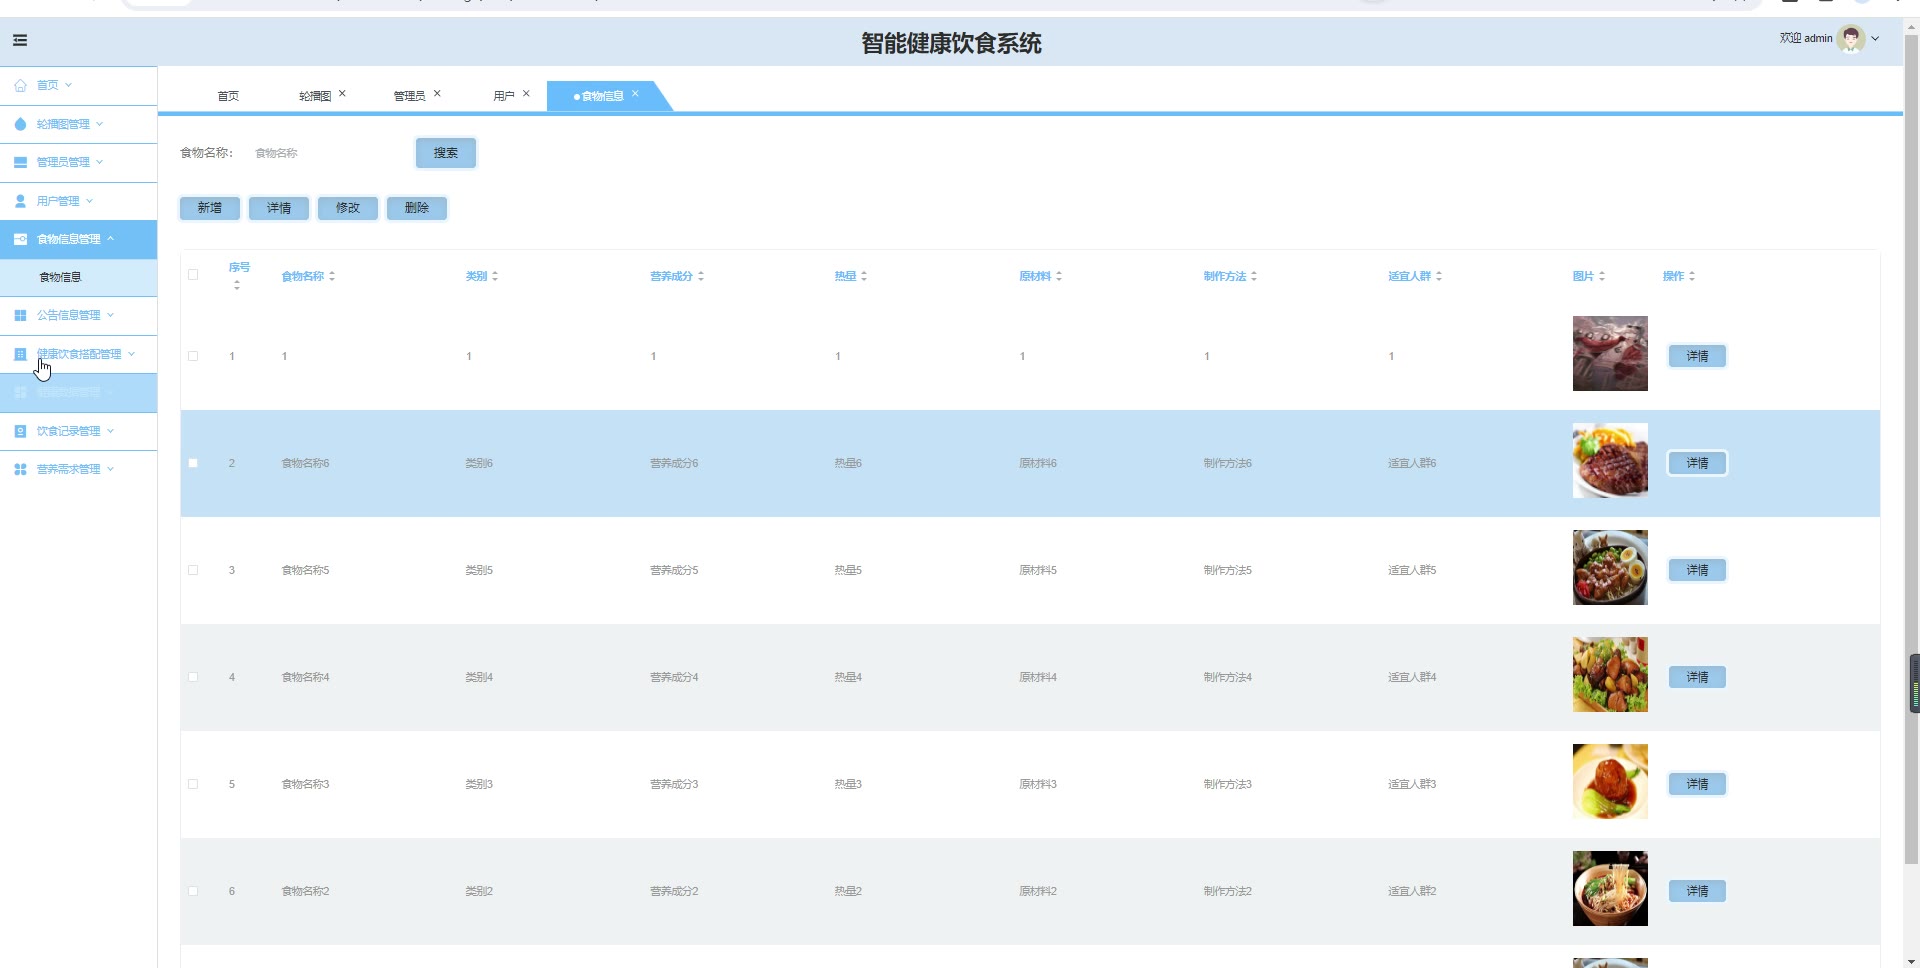Select the checkbox for row 食物名称4
Image resolution: width=1920 pixels, height=968 pixels.
click(x=193, y=677)
